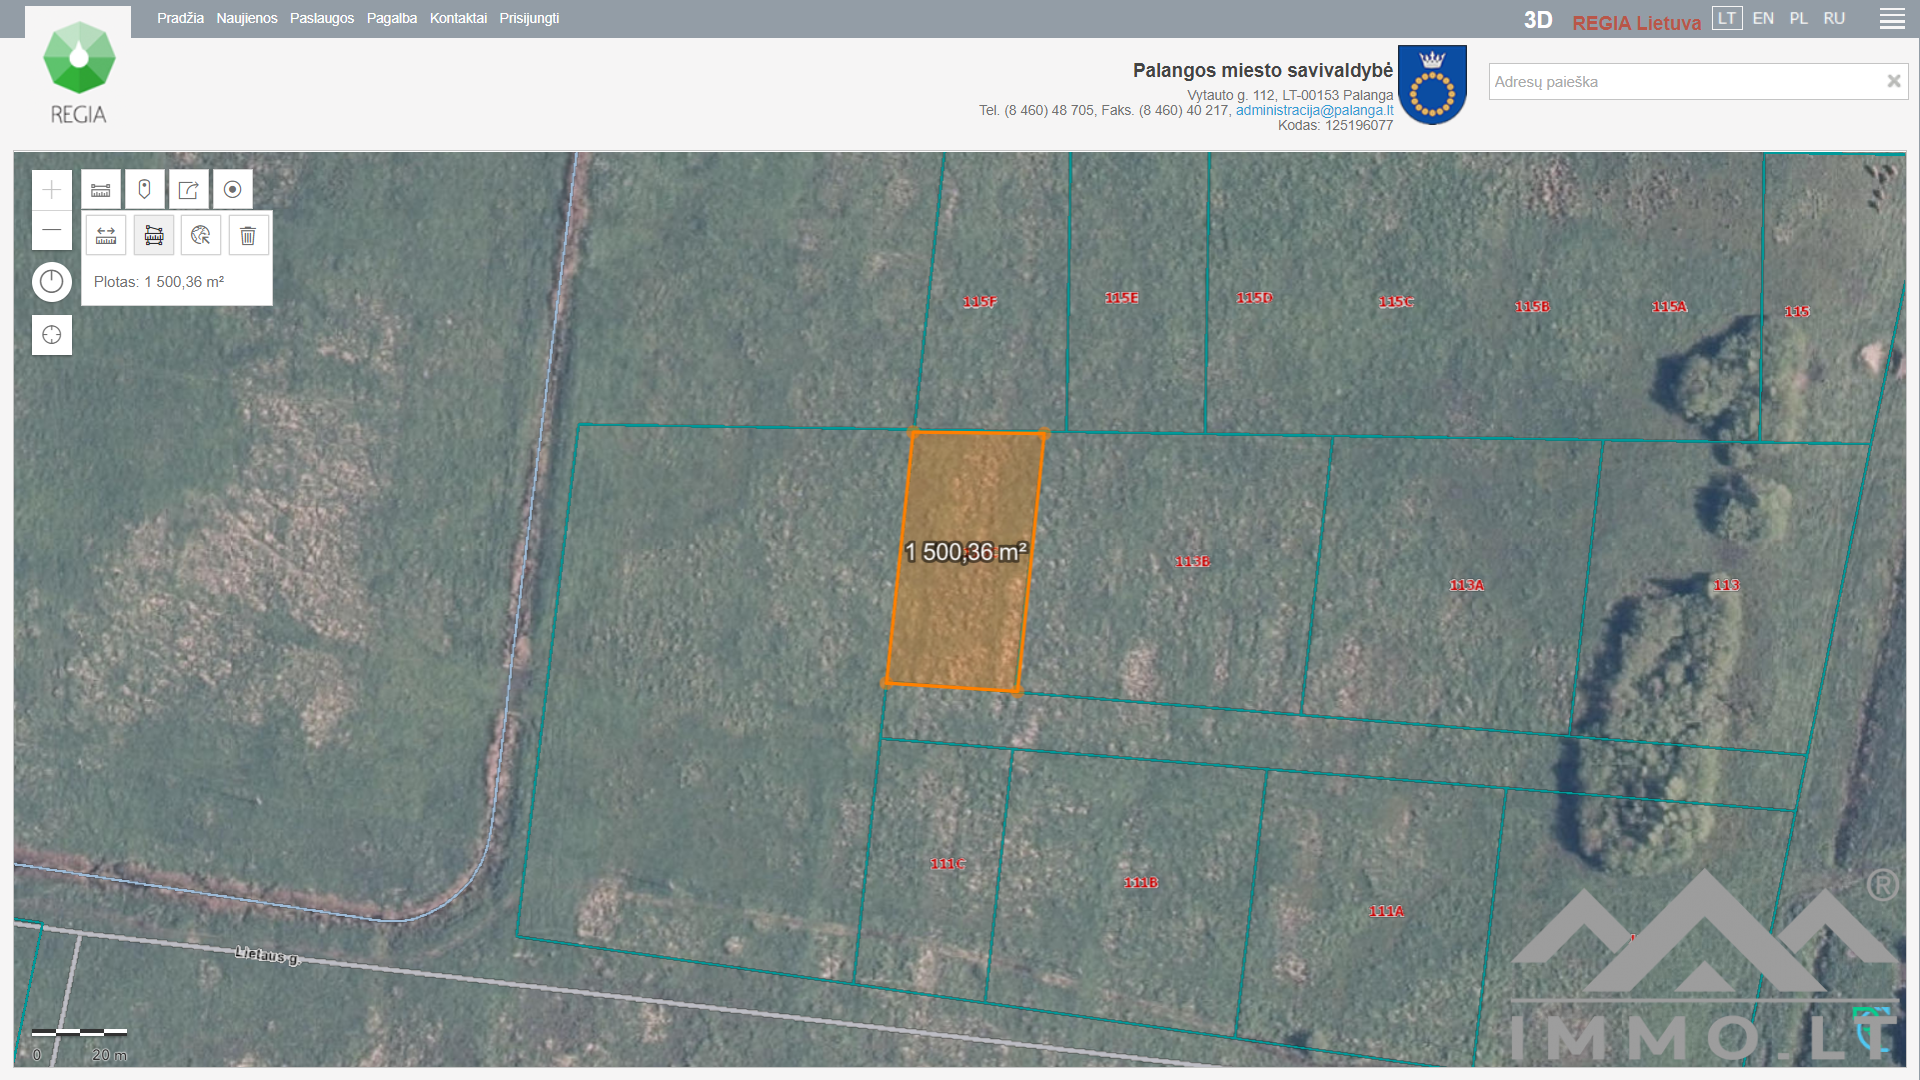Image resolution: width=1920 pixels, height=1080 pixels.
Task: Zoom out the map with minus button
Action: pyautogui.click(x=52, y=230)
